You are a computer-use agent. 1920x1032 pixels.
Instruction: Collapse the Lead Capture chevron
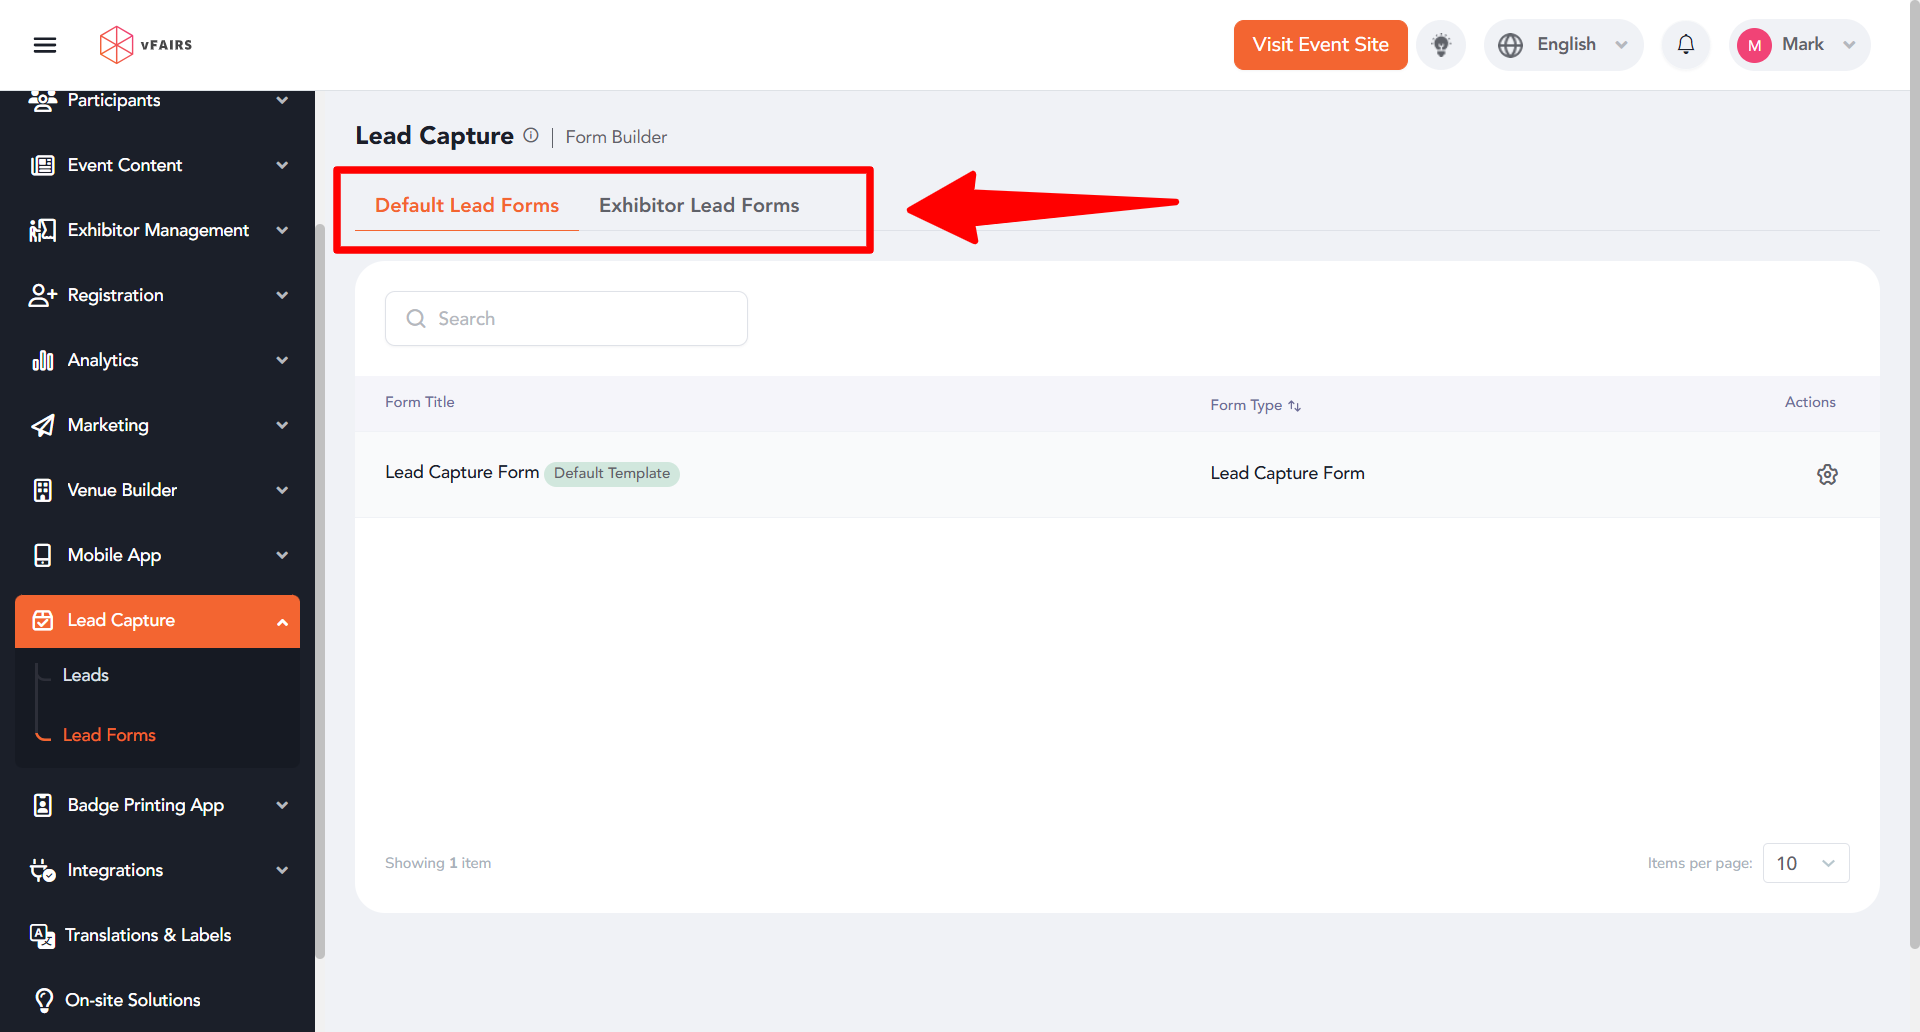282,622
